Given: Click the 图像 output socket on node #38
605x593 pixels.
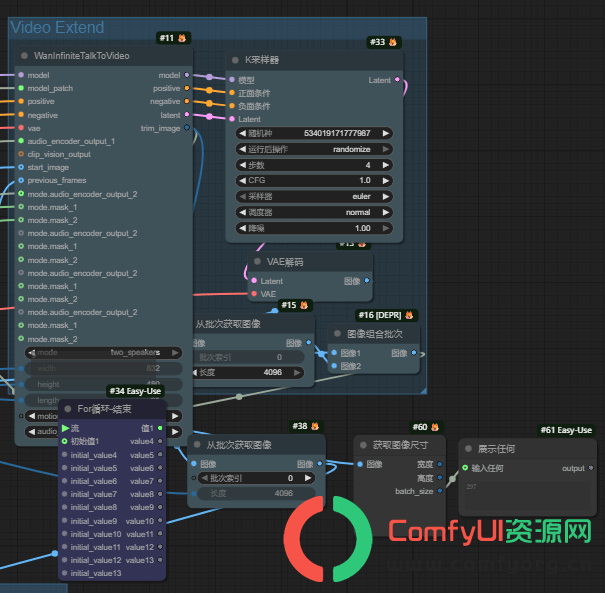Looking at the screenshot, I should pos(319,463).
